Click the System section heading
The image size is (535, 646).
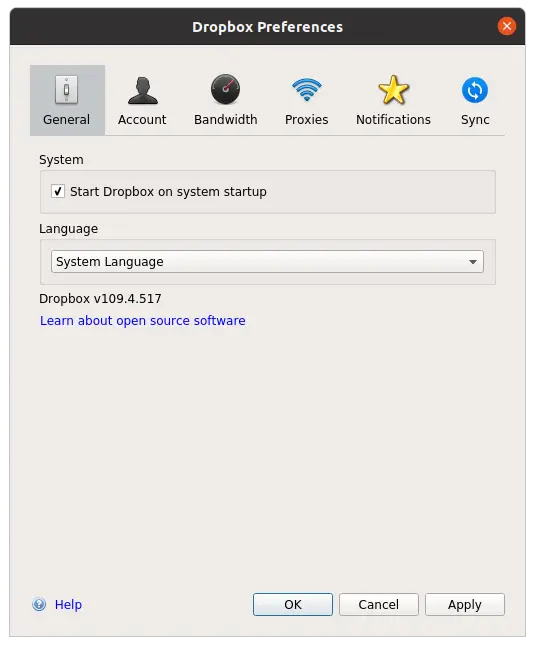[x=61, y=160]
